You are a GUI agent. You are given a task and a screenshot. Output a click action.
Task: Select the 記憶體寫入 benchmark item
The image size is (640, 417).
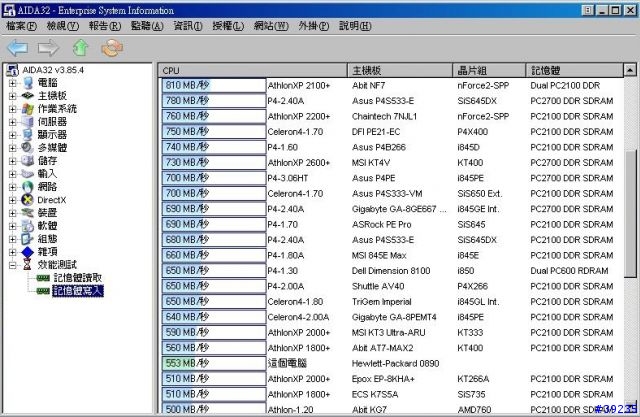coord(78,291)
